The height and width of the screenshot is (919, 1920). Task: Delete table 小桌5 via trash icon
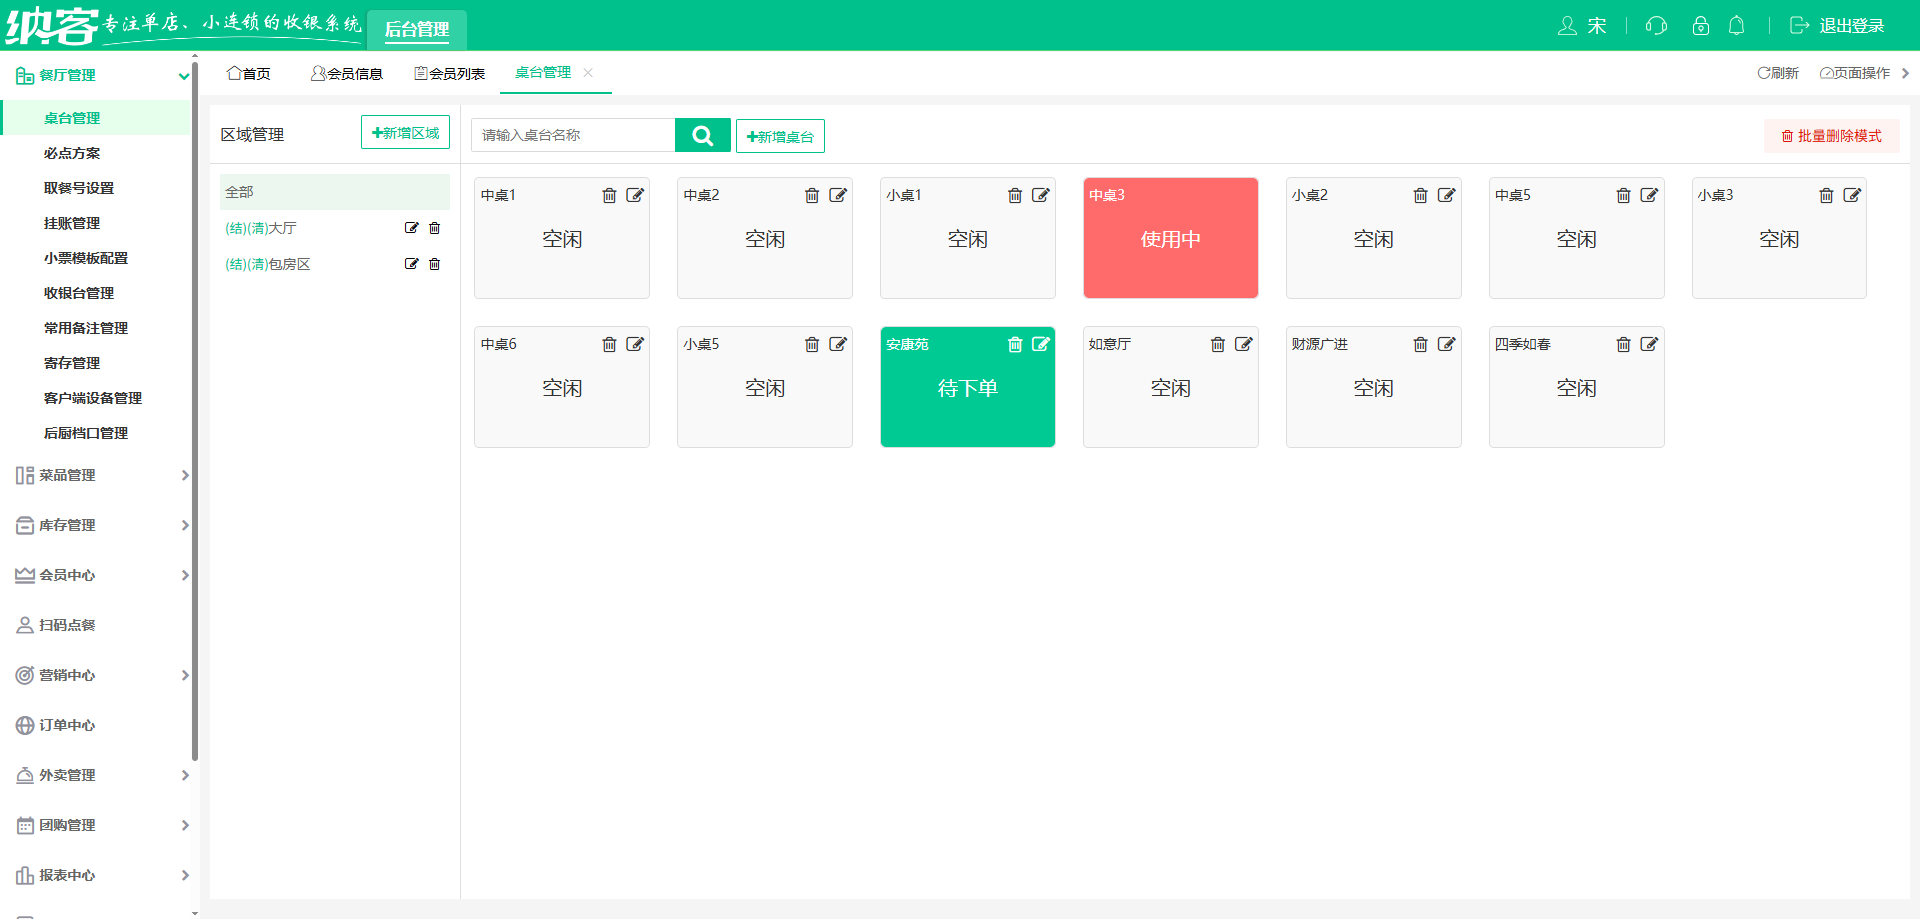(x=812, y=344)
